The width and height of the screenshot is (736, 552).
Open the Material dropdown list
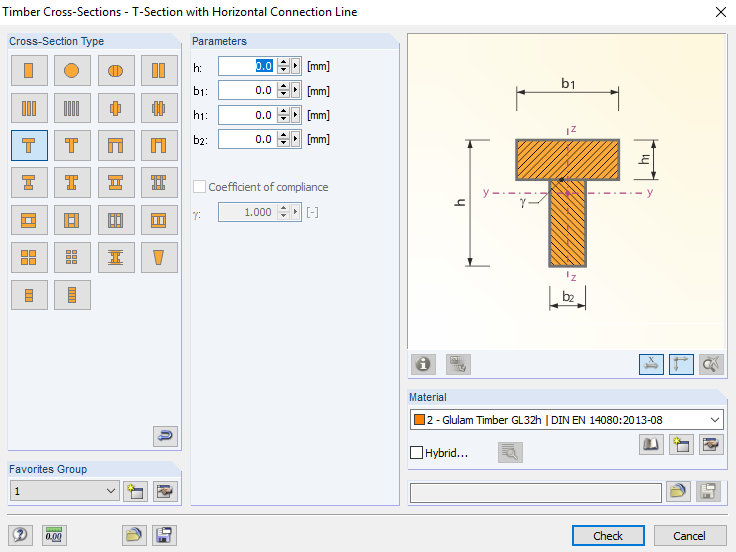pos(567,420)
